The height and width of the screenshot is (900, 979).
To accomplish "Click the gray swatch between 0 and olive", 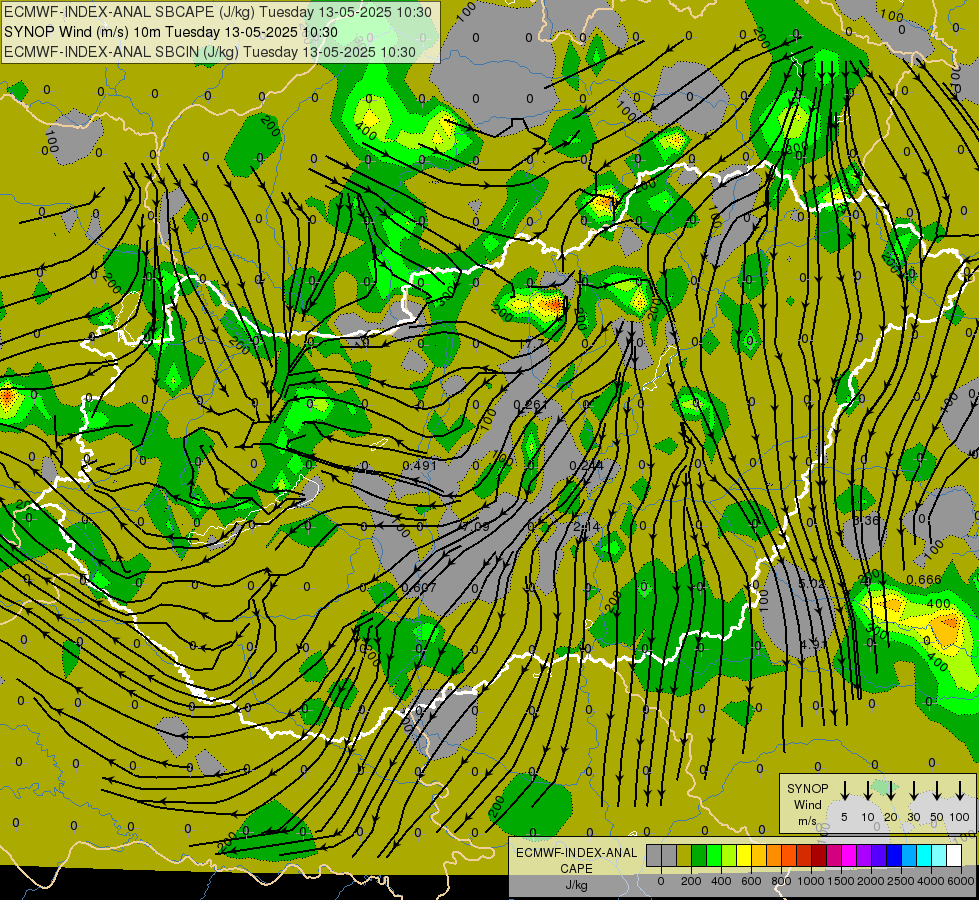I will 669,855.
